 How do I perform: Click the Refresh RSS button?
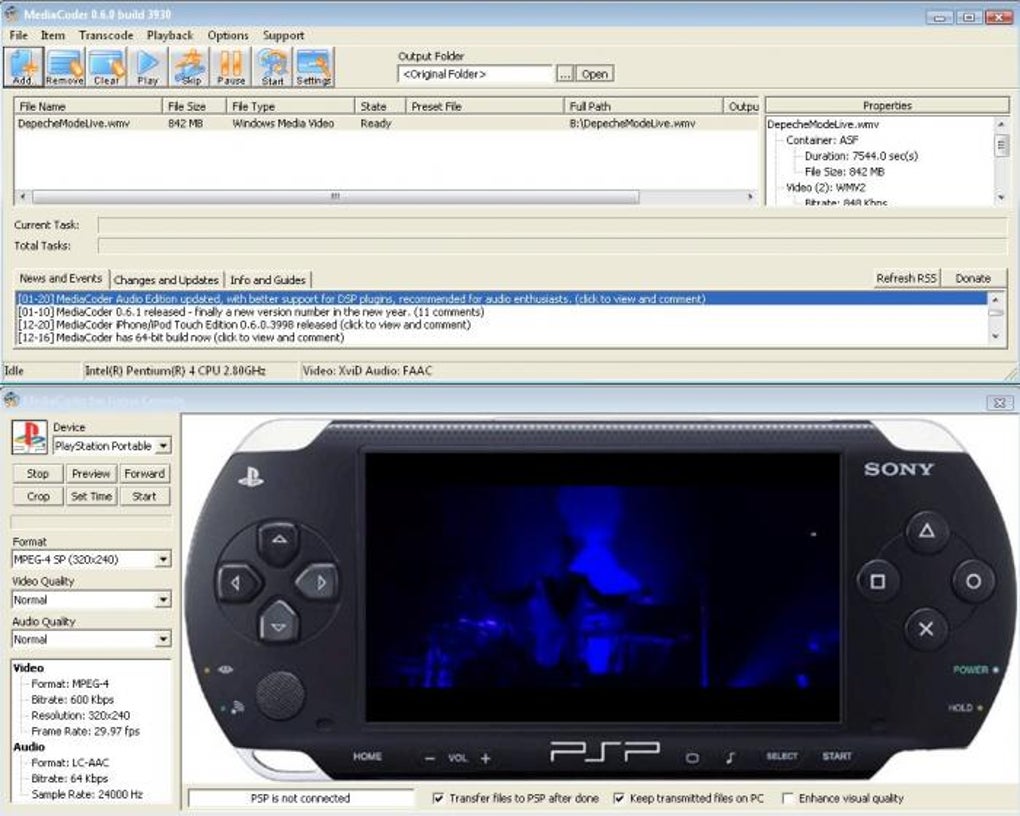click(906, 278)
